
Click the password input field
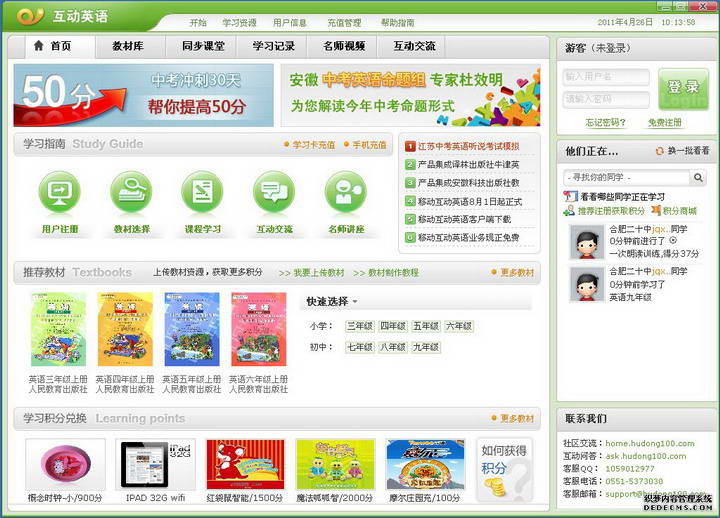(x=606, y=99)
